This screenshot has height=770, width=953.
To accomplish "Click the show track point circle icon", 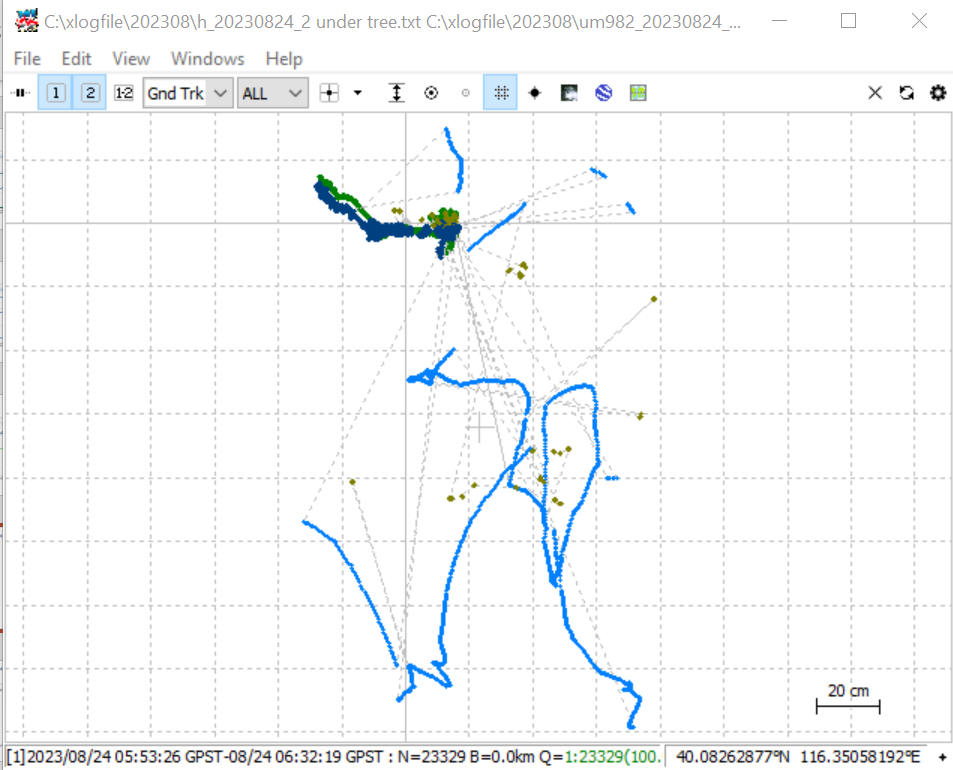I will pyautogui.click(x=431, y=93).
